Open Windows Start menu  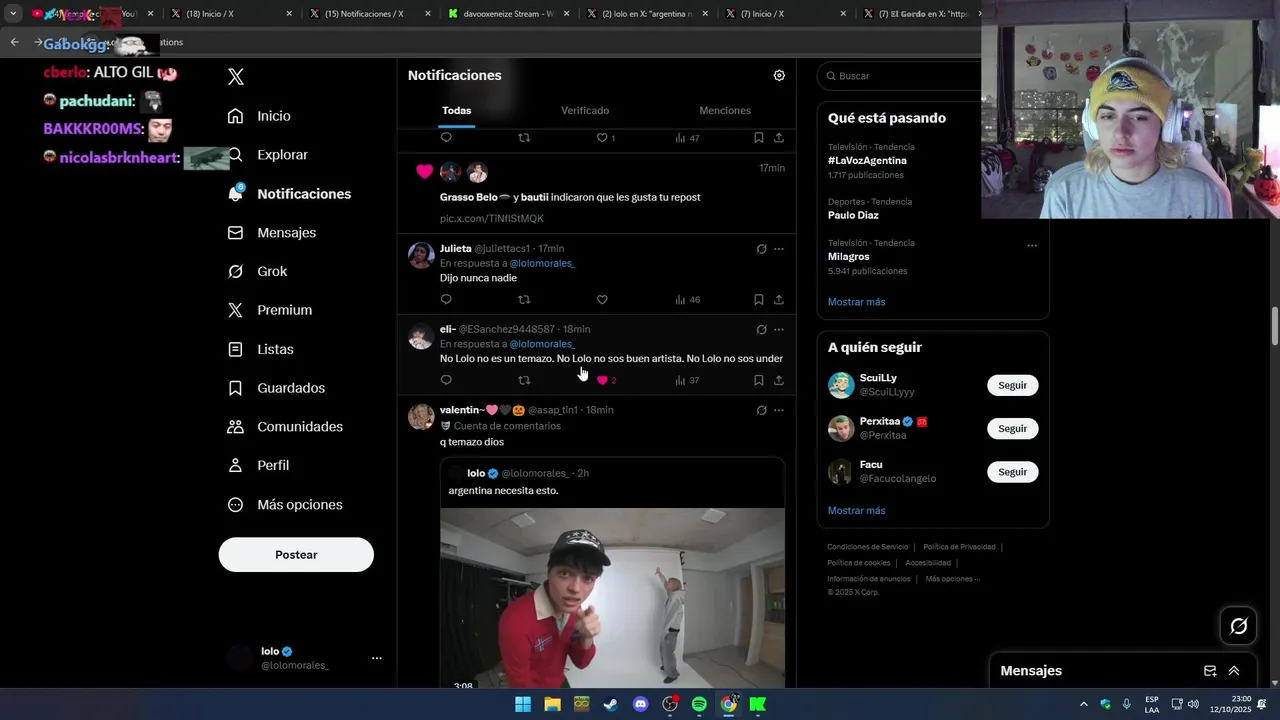coord(523,705)
